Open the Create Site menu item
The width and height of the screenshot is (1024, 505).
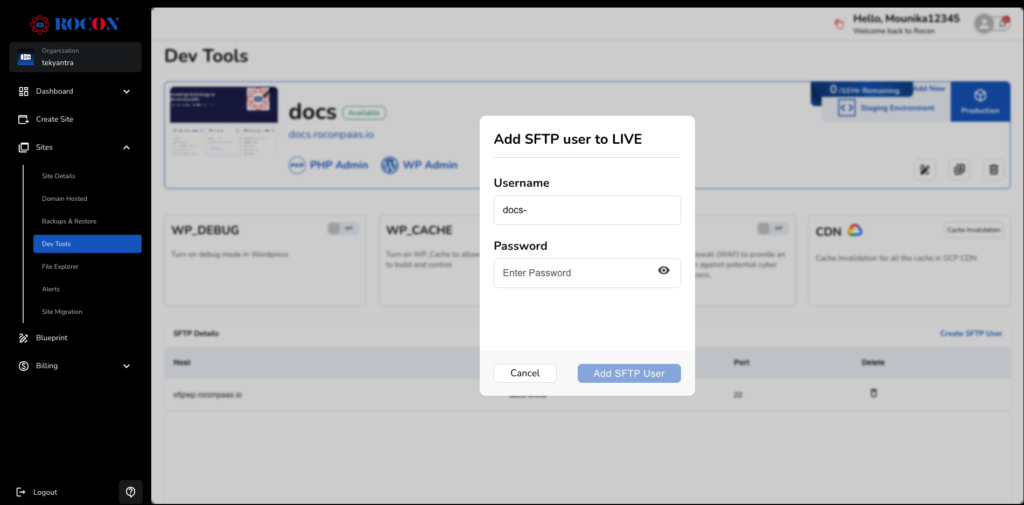[x=54, y=120]
